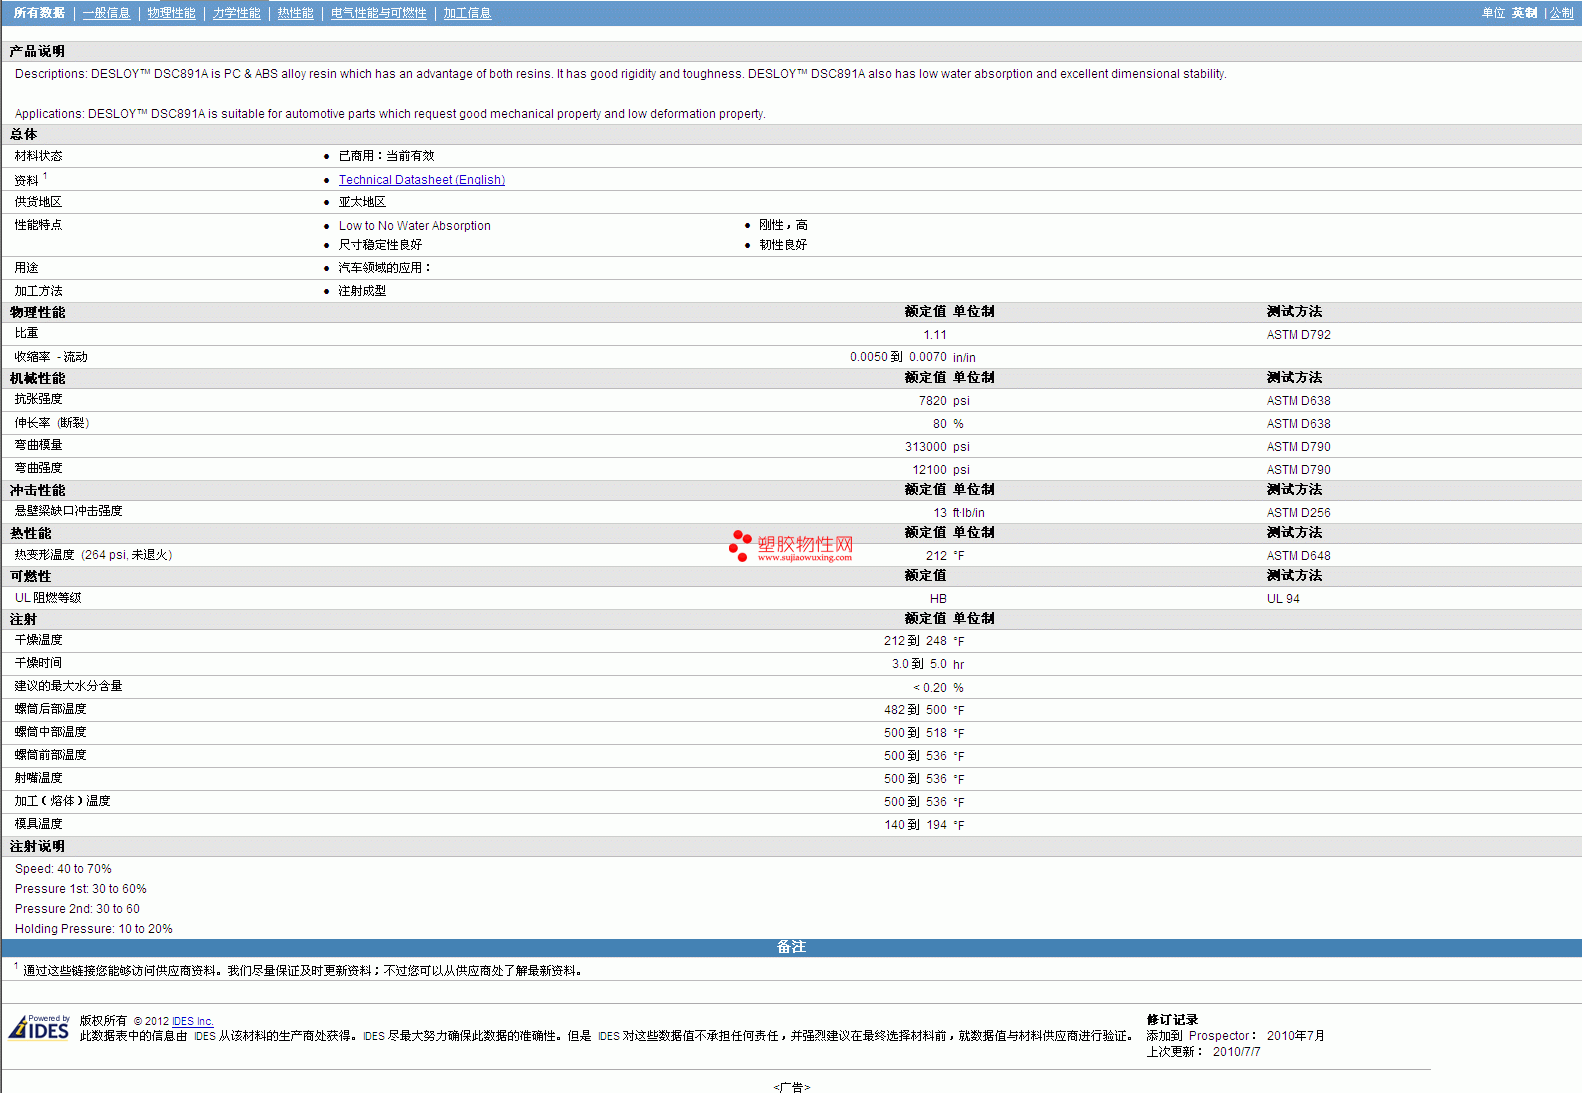Screen dimensions: 1582x1093
Task: Click the 螺筒前部温度 row label
Action: (x=50, y=755)
